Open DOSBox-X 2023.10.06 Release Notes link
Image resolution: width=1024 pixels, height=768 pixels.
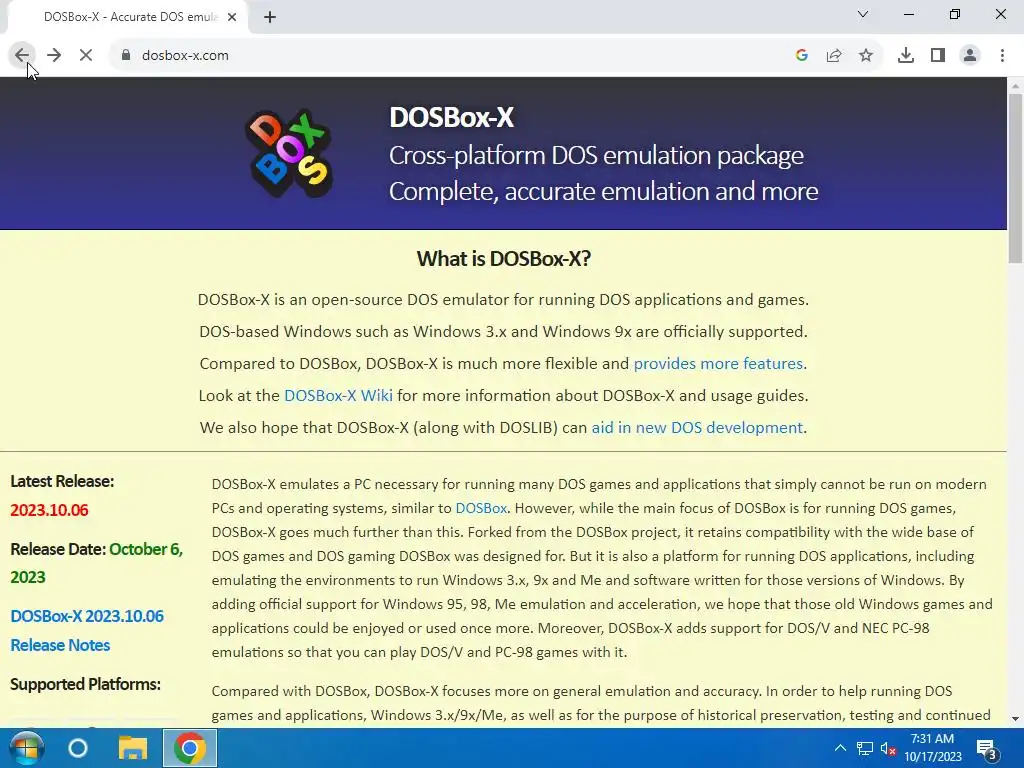(87, 630)
